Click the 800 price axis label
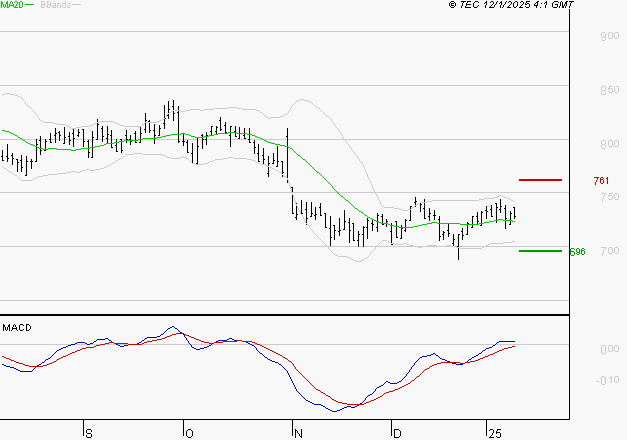 (x=610, y=144)
